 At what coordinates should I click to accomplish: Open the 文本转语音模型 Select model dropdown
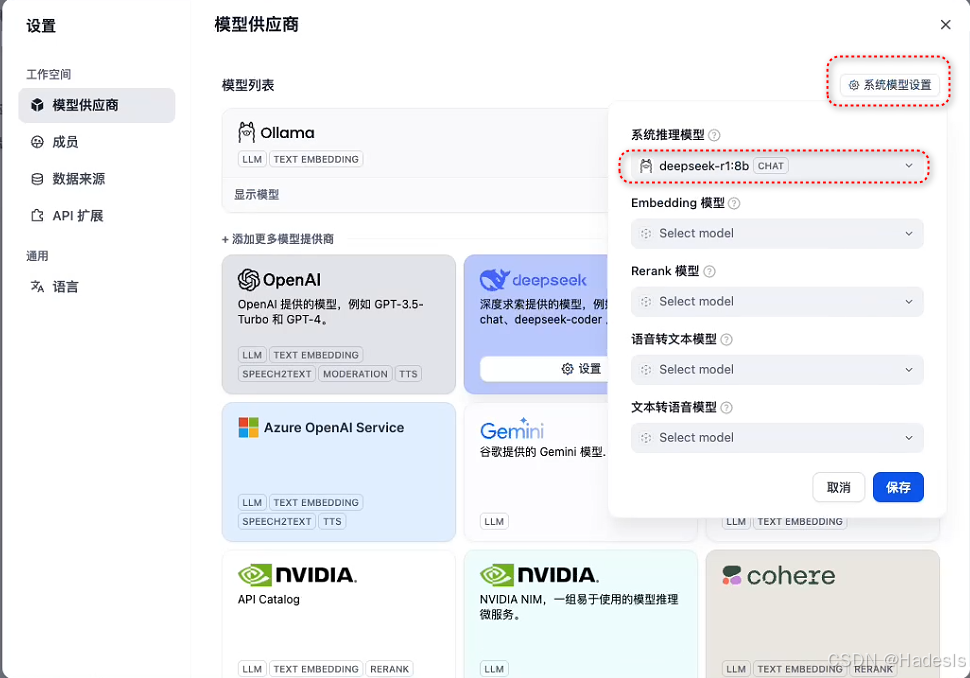click(x=777, y=438)
